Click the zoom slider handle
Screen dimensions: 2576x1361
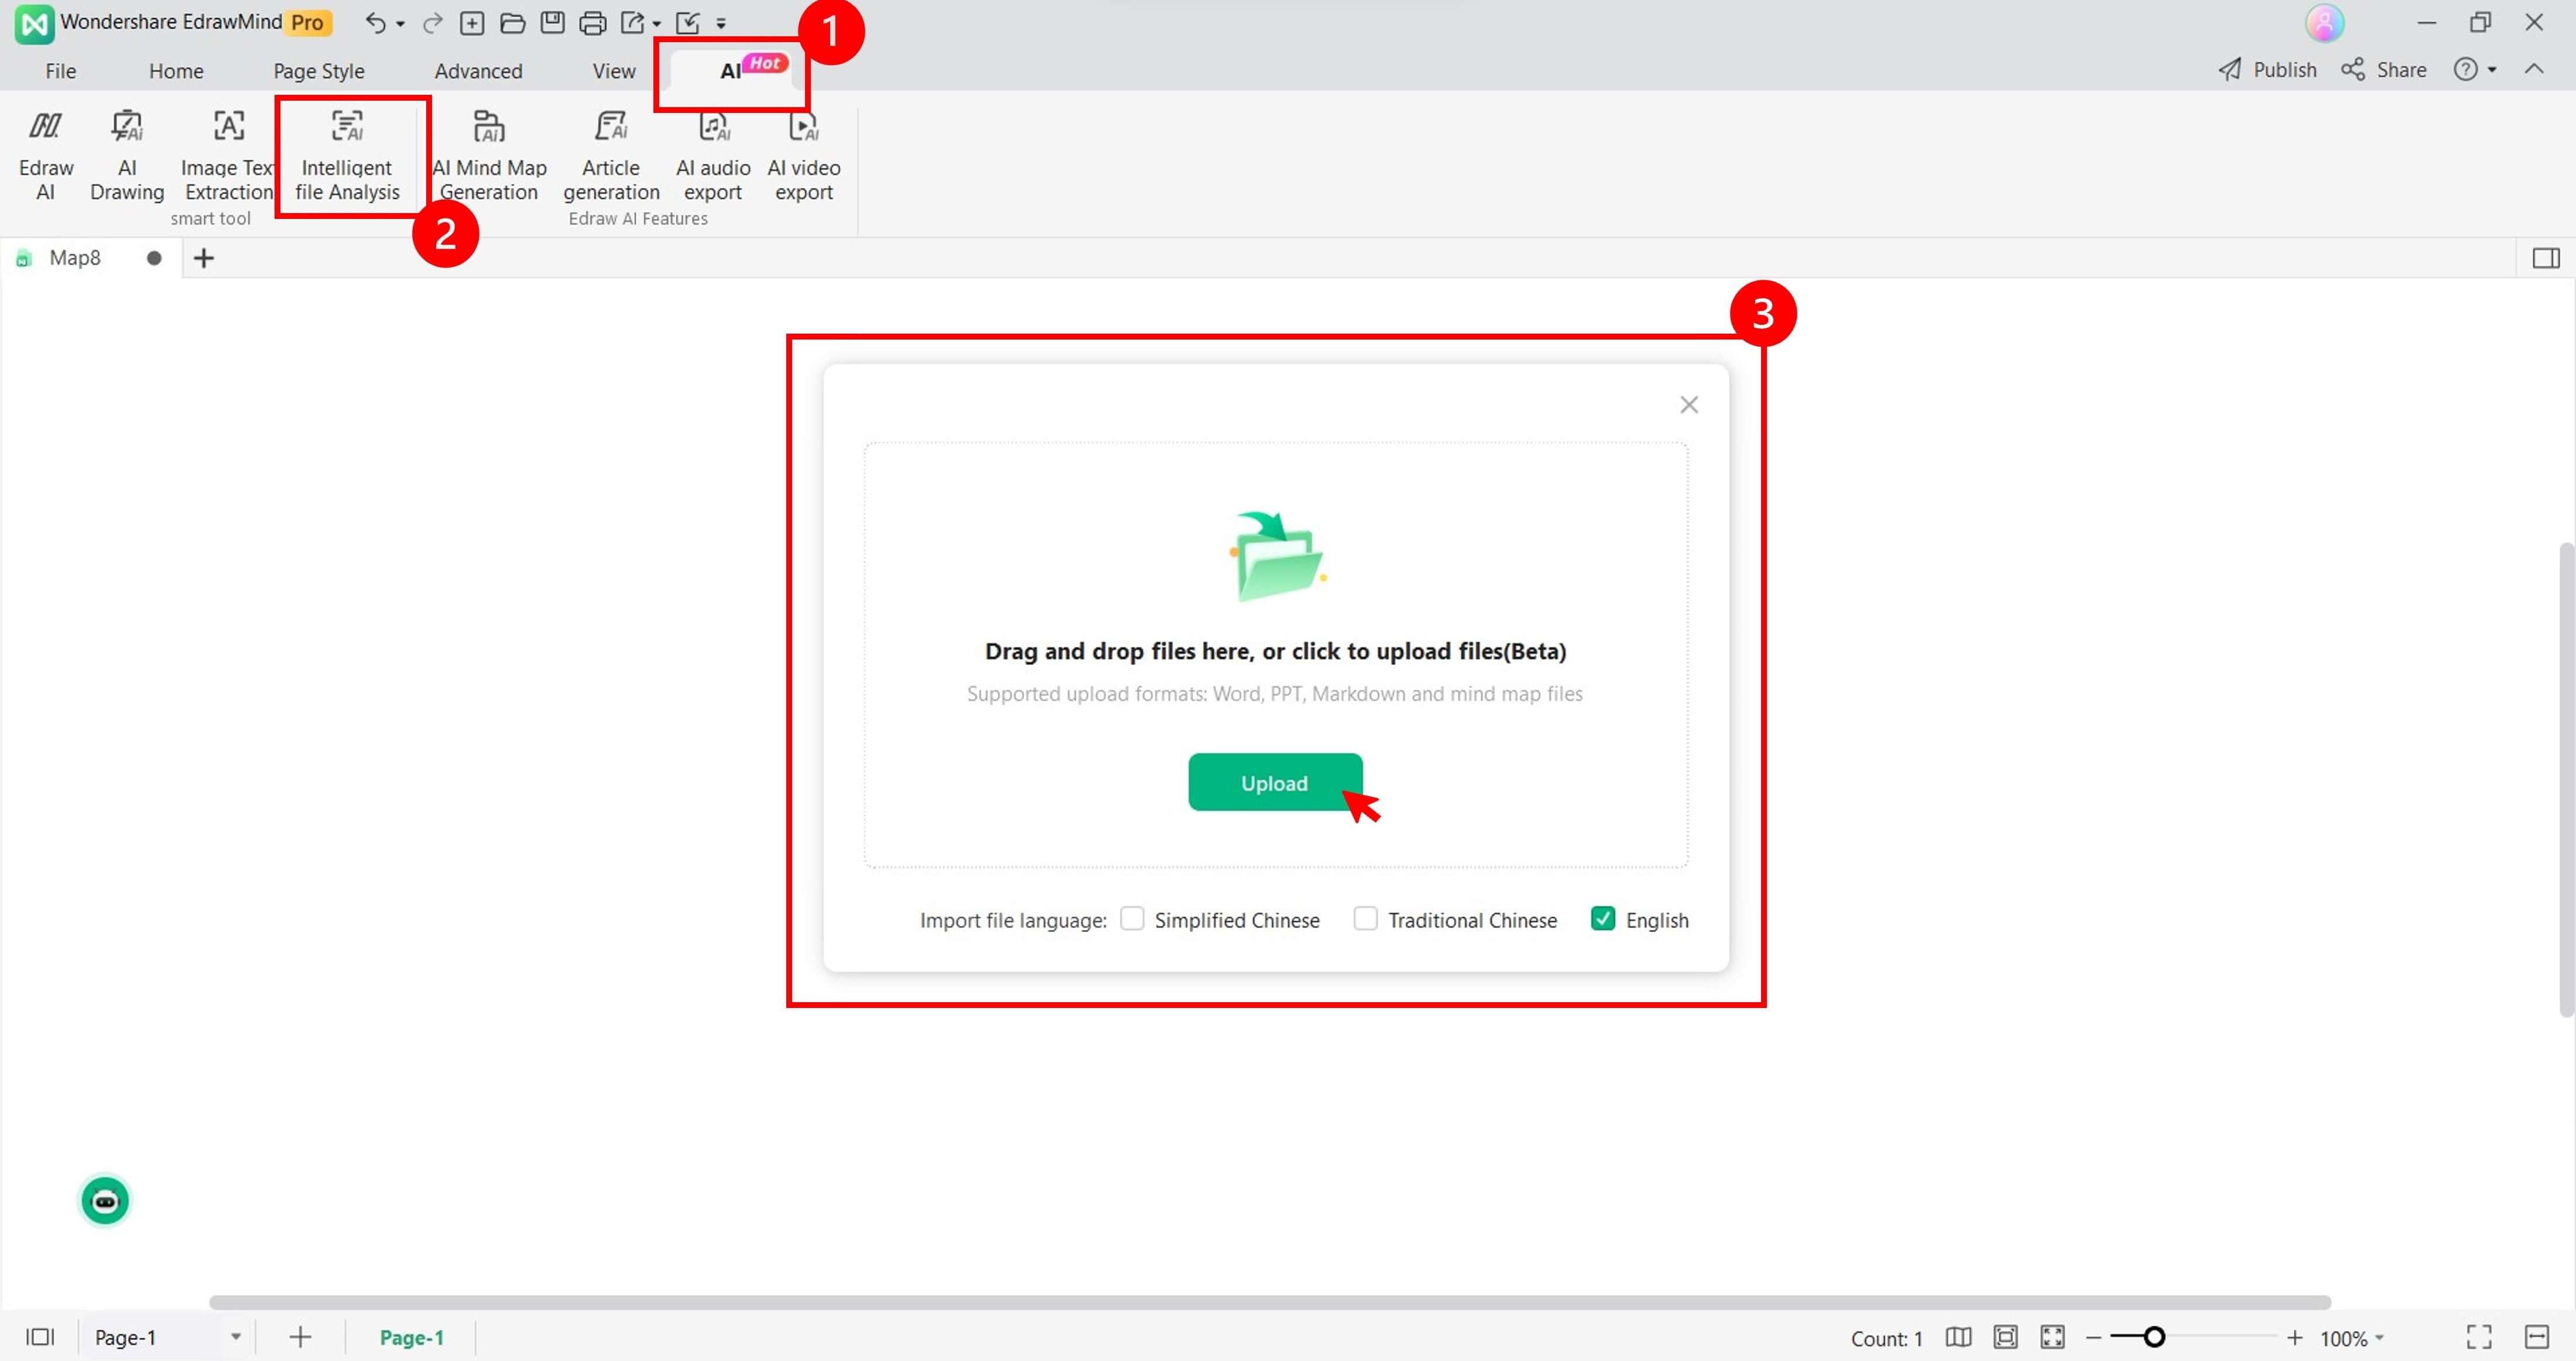coord(2154,1337)
